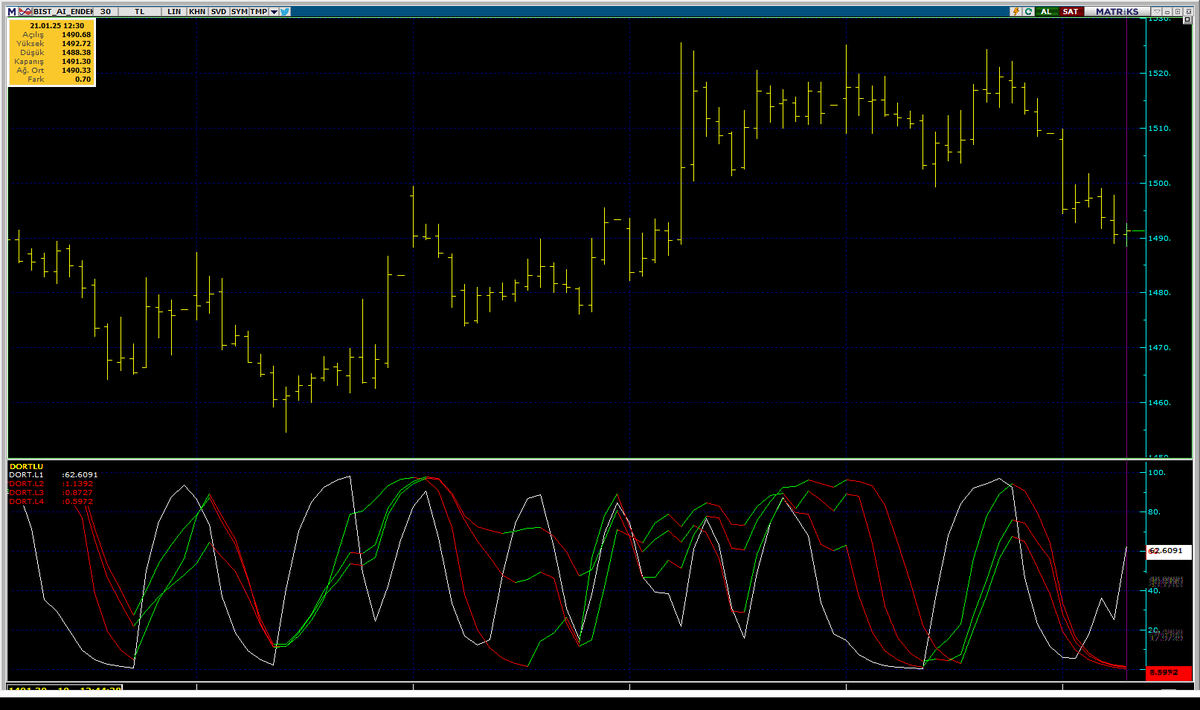The width and height of the screenshot is (1200, 710).
Task: Open the TL currency selector
Action: point(139,11)
